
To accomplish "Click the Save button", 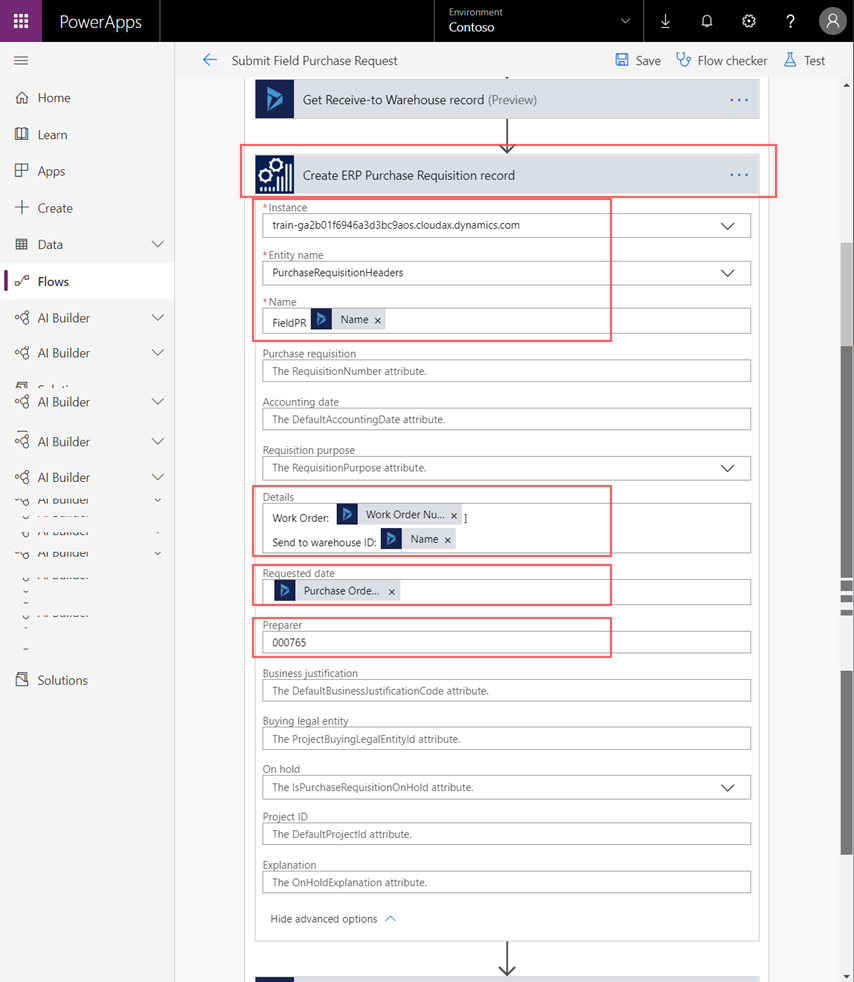I will click(638, 60).
